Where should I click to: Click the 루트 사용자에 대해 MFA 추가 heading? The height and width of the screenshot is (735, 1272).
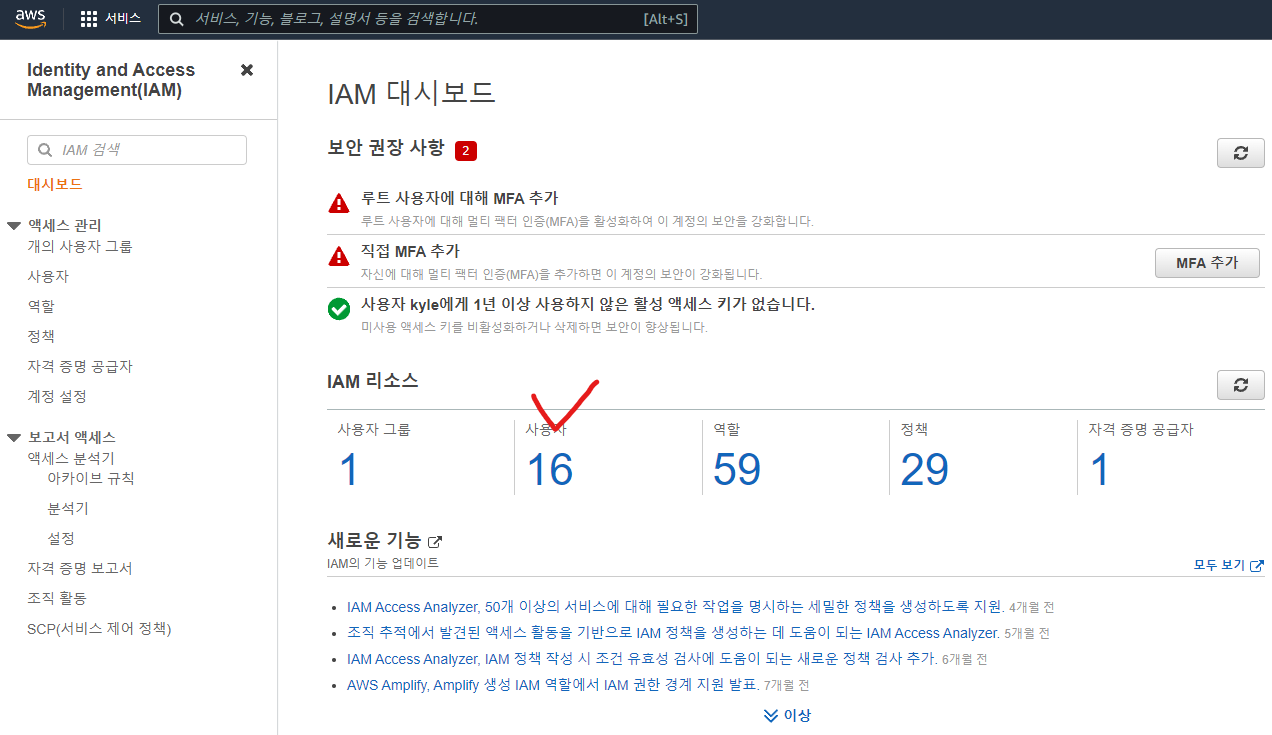(459, 199)
